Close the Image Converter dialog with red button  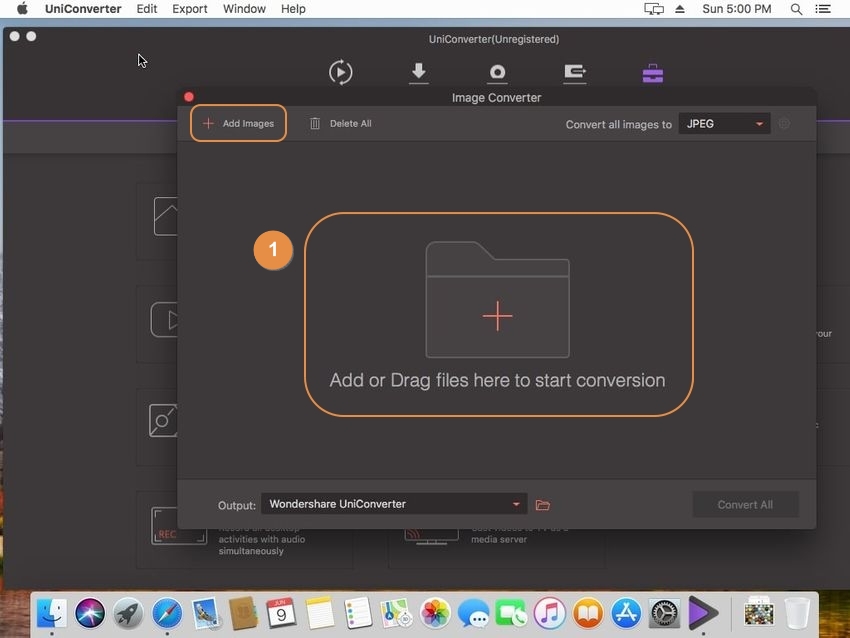click(189, 97)
